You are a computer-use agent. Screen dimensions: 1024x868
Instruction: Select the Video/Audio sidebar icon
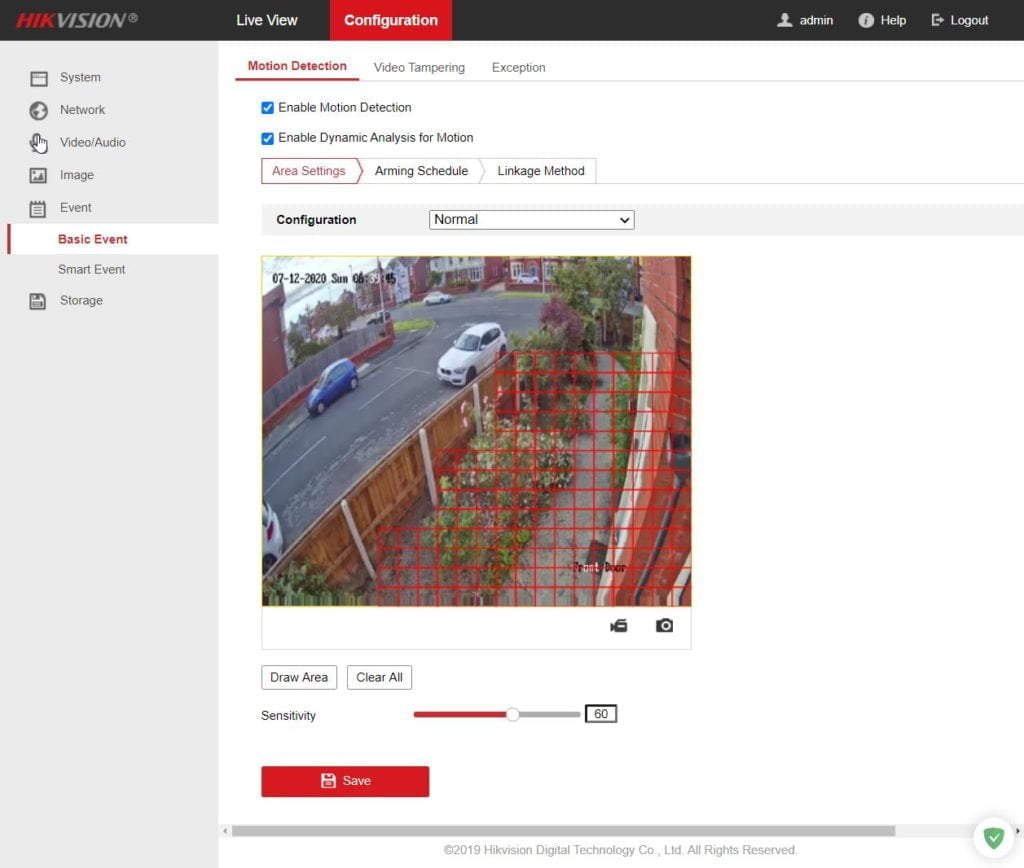(39, 143)
